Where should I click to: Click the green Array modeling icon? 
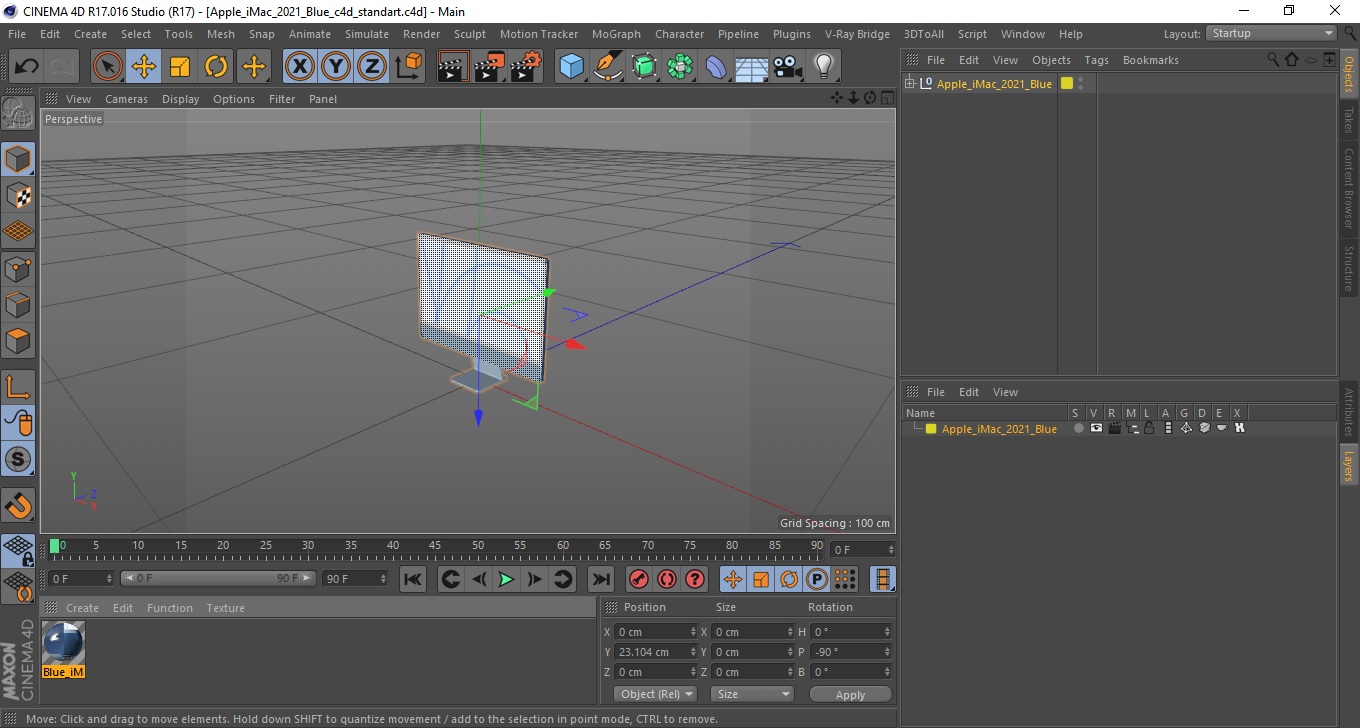coord(680,67)
